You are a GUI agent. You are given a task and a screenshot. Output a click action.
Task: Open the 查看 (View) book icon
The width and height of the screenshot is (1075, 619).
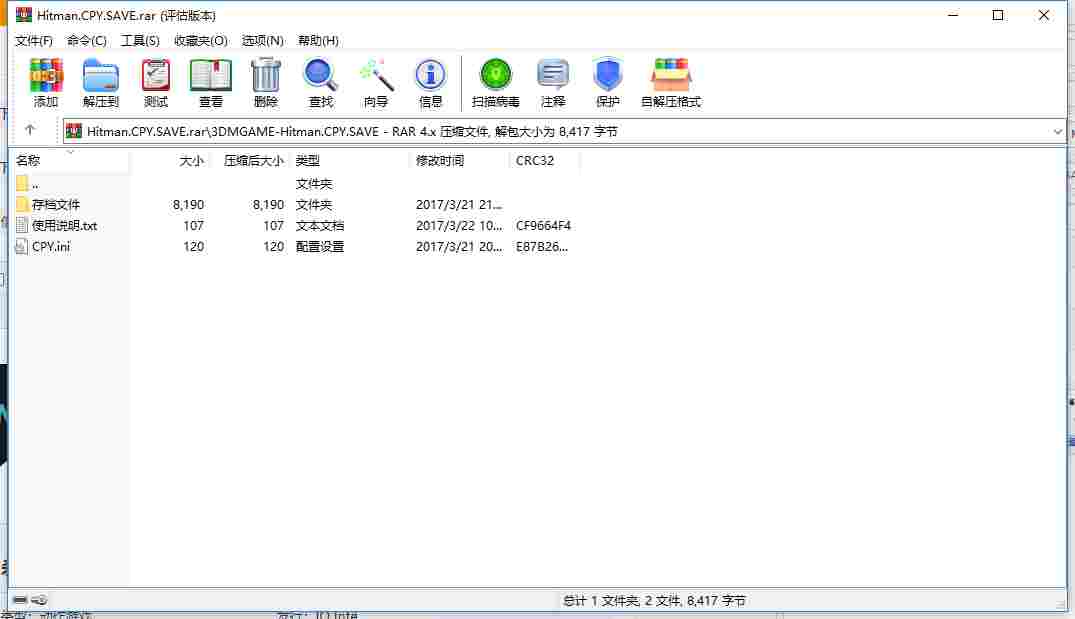point(210,75)
